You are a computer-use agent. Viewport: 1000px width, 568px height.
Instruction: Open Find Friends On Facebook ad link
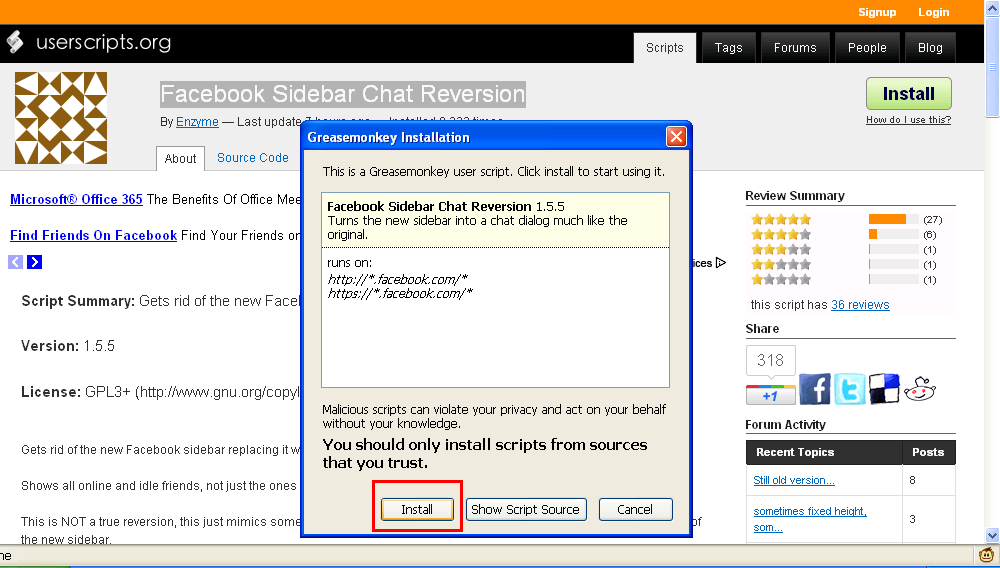click(94, 235)
